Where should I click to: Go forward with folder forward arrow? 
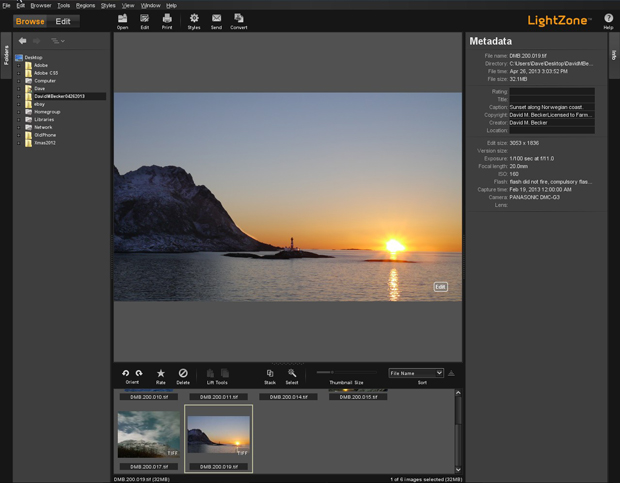coord(36,41)
